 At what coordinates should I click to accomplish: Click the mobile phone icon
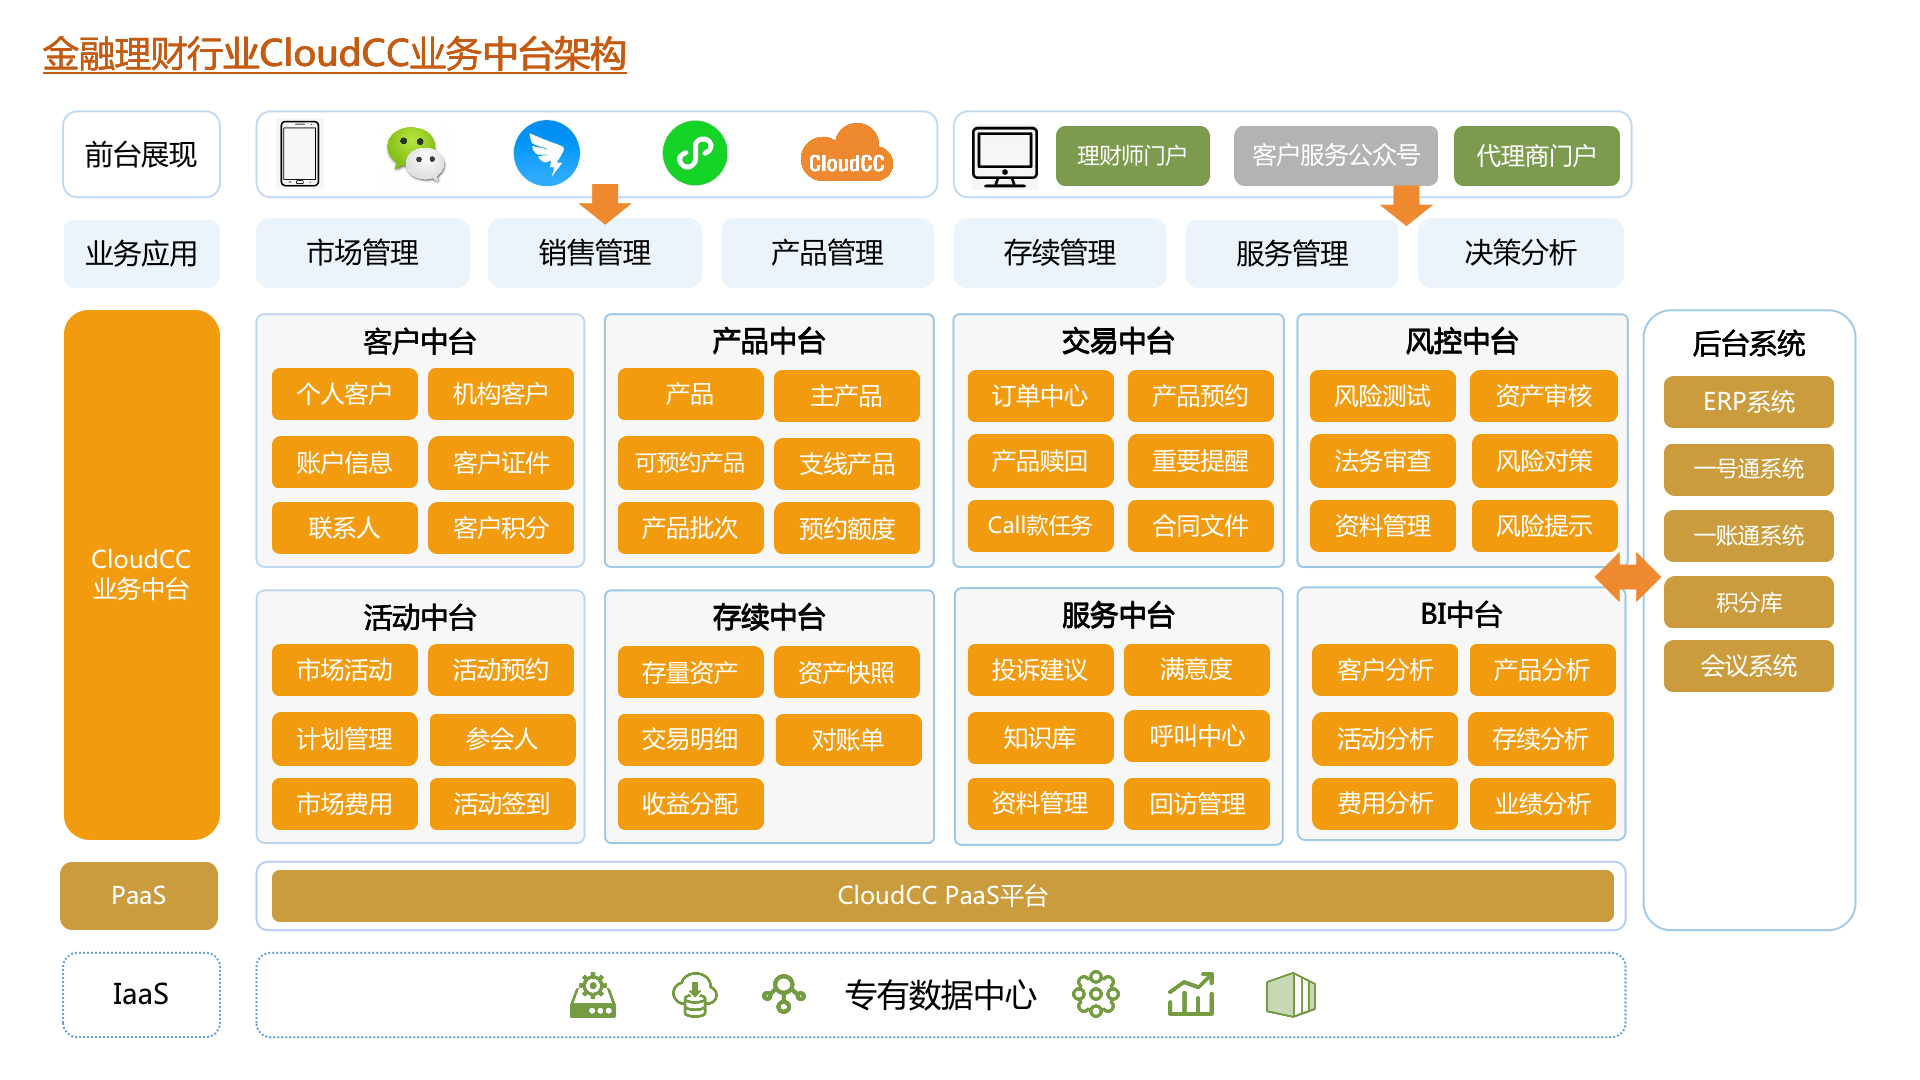[x=300, y=154]
